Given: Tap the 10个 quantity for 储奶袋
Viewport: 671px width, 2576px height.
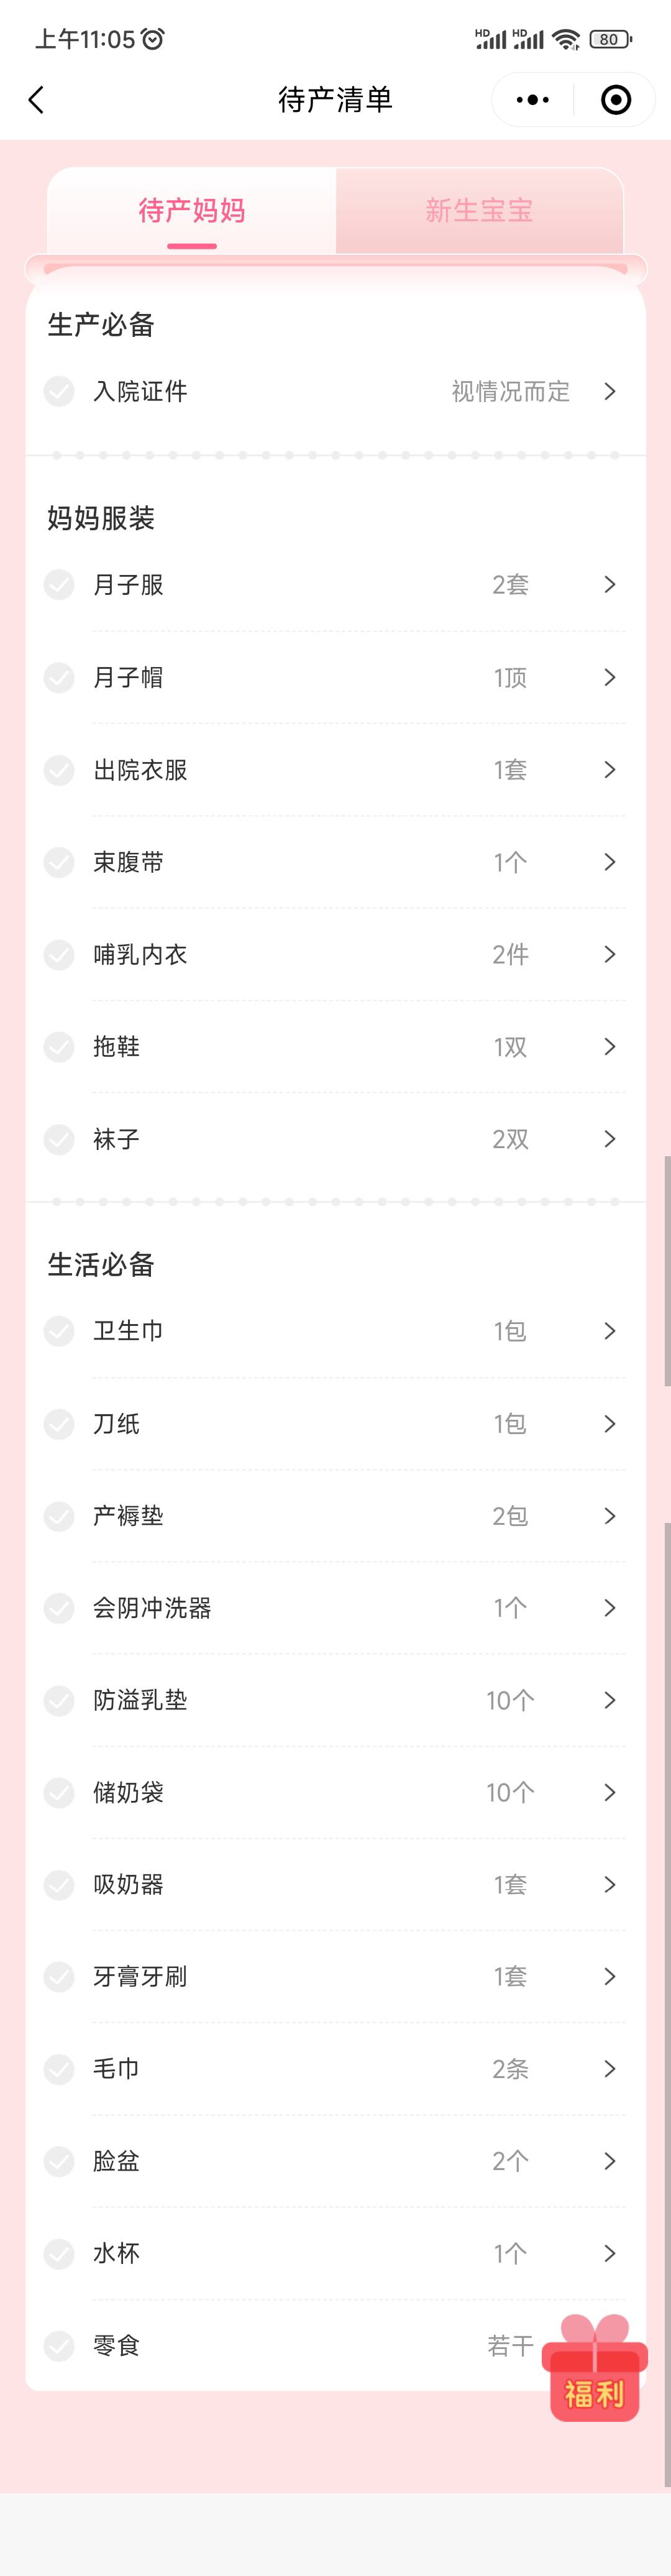Looking at the screenshot, I should tap(510, 1793).
